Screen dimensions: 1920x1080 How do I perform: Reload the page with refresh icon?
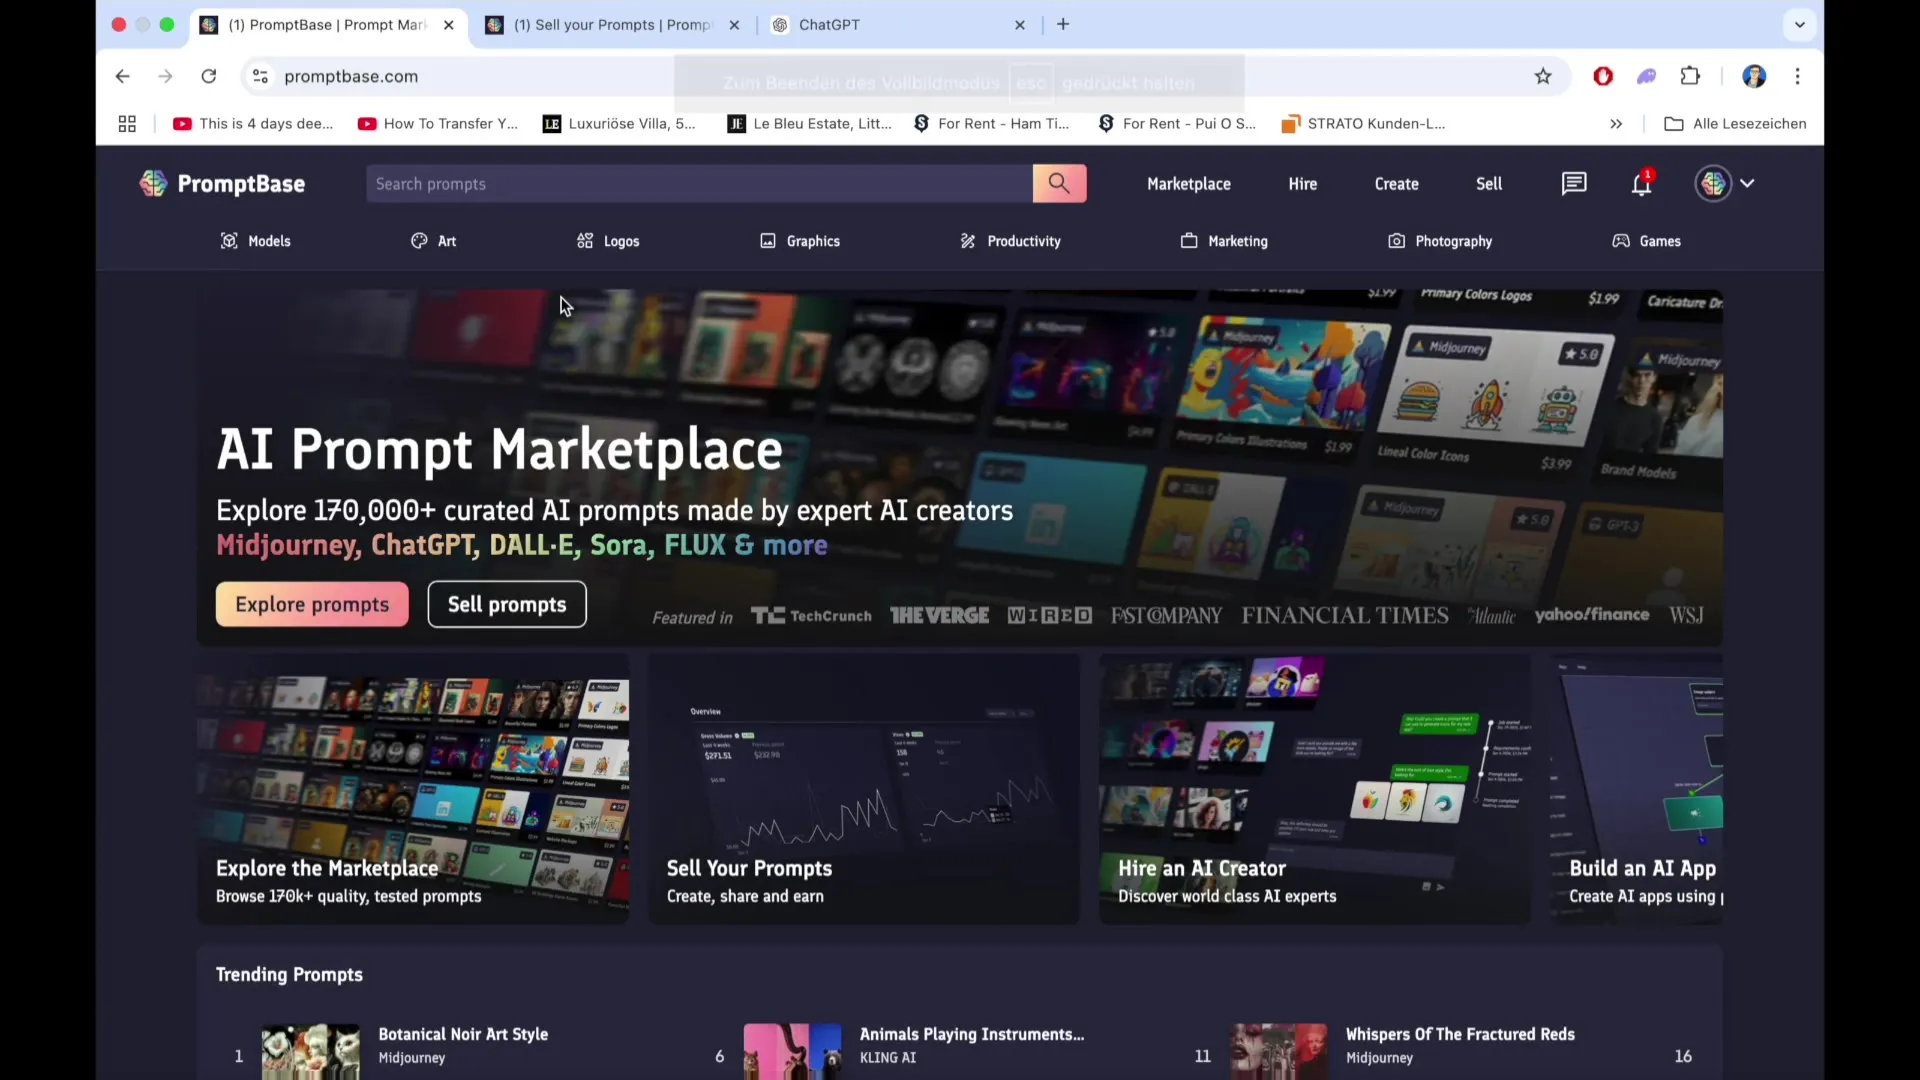point(209,76)
